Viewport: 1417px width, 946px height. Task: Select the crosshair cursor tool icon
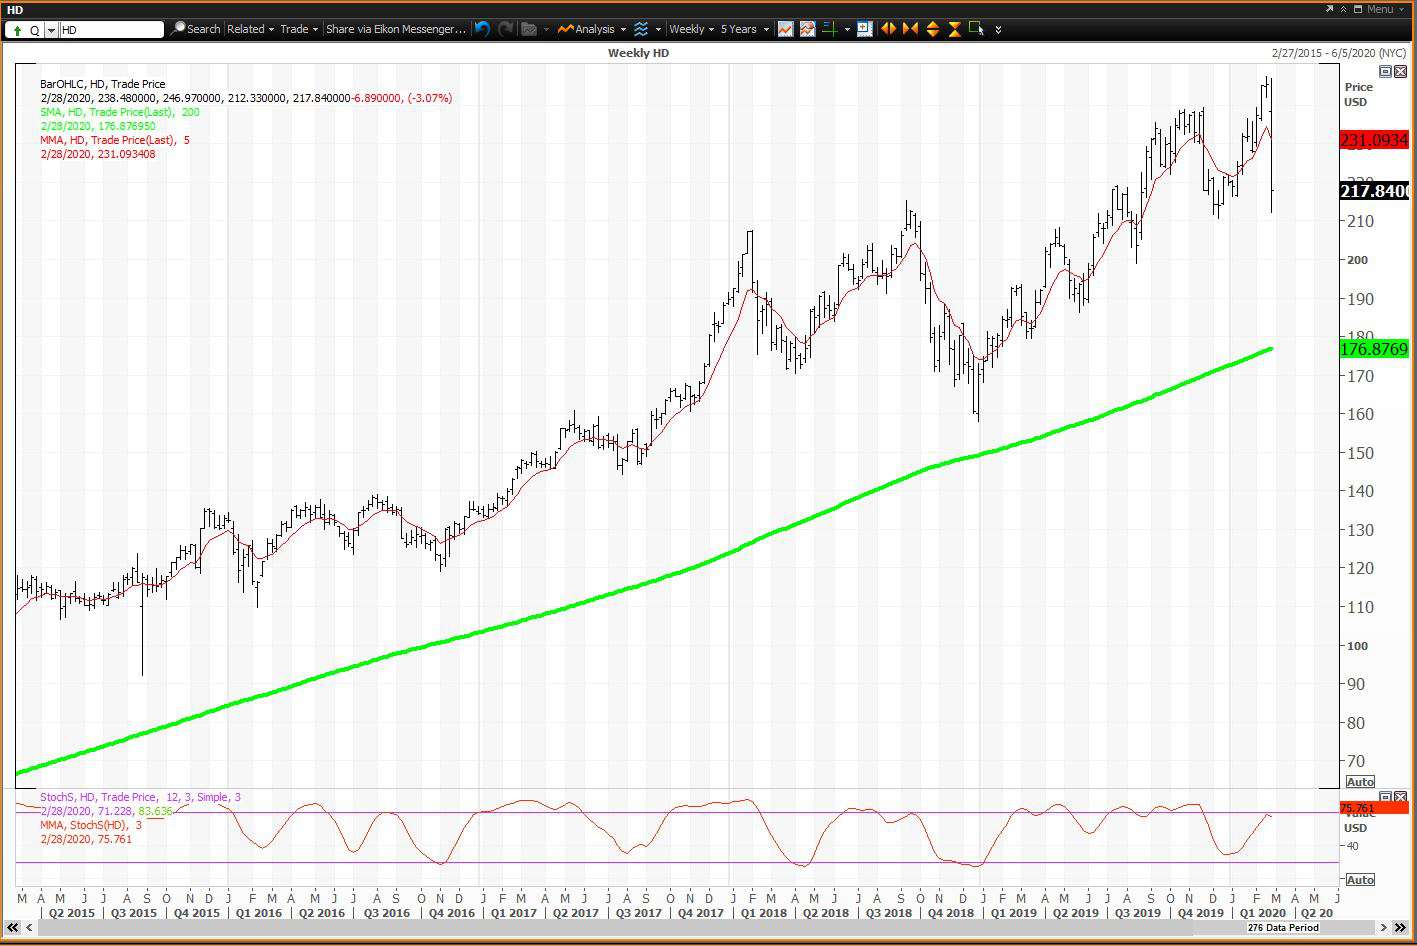click(831, 28)
